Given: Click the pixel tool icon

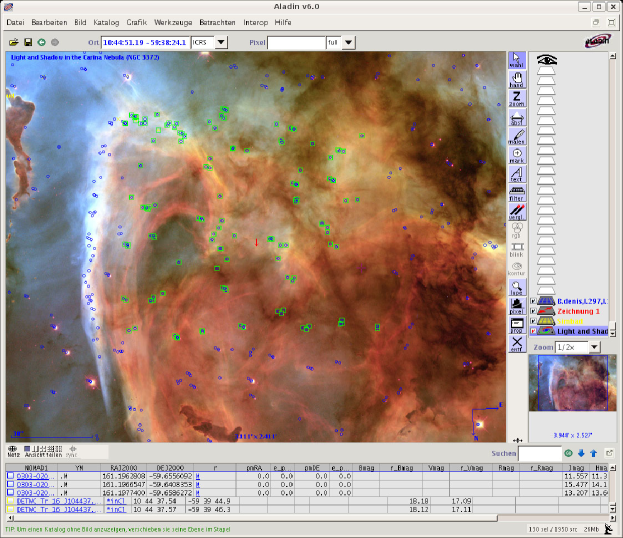Looking at the screenshot, I should coord(517,307).
